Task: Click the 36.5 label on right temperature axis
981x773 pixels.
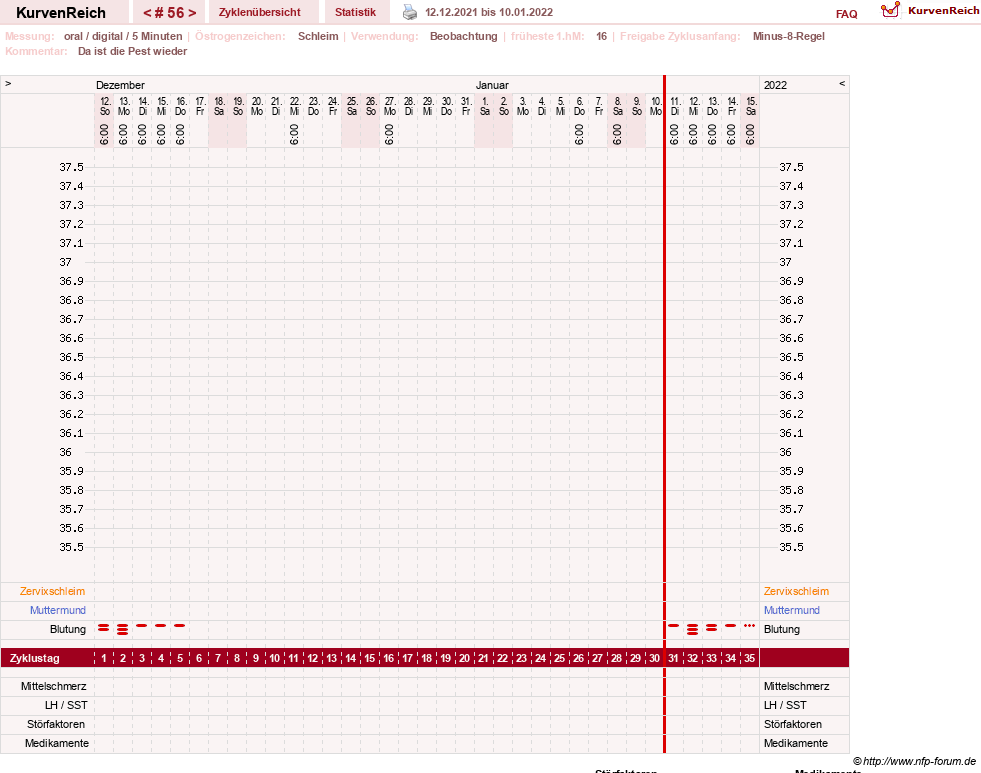Action: [791, 357]
